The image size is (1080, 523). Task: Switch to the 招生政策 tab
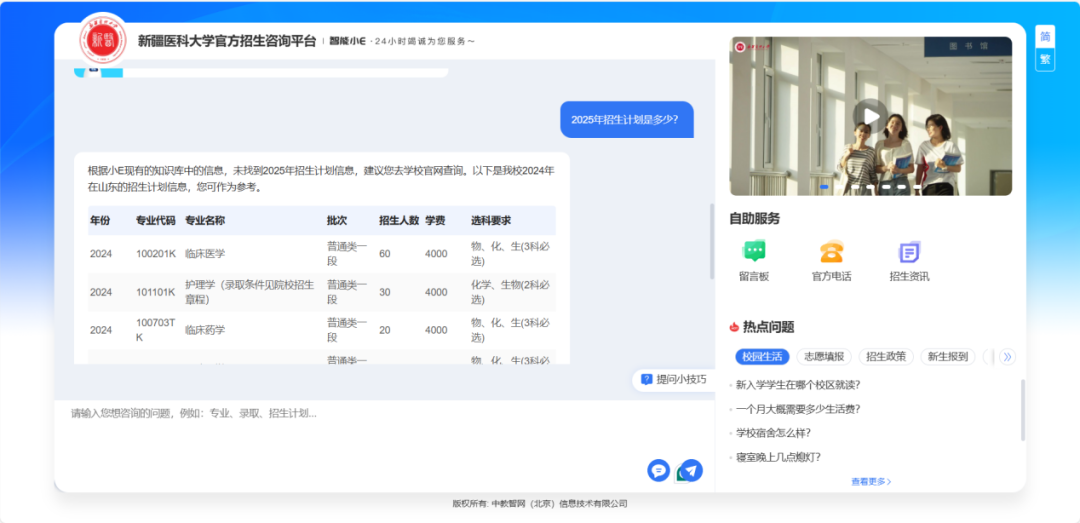click(x=886, y=357)
